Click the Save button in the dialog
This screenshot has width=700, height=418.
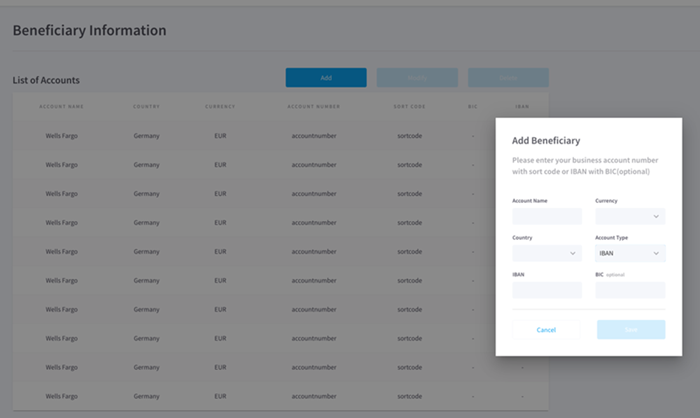click(630, 329)
